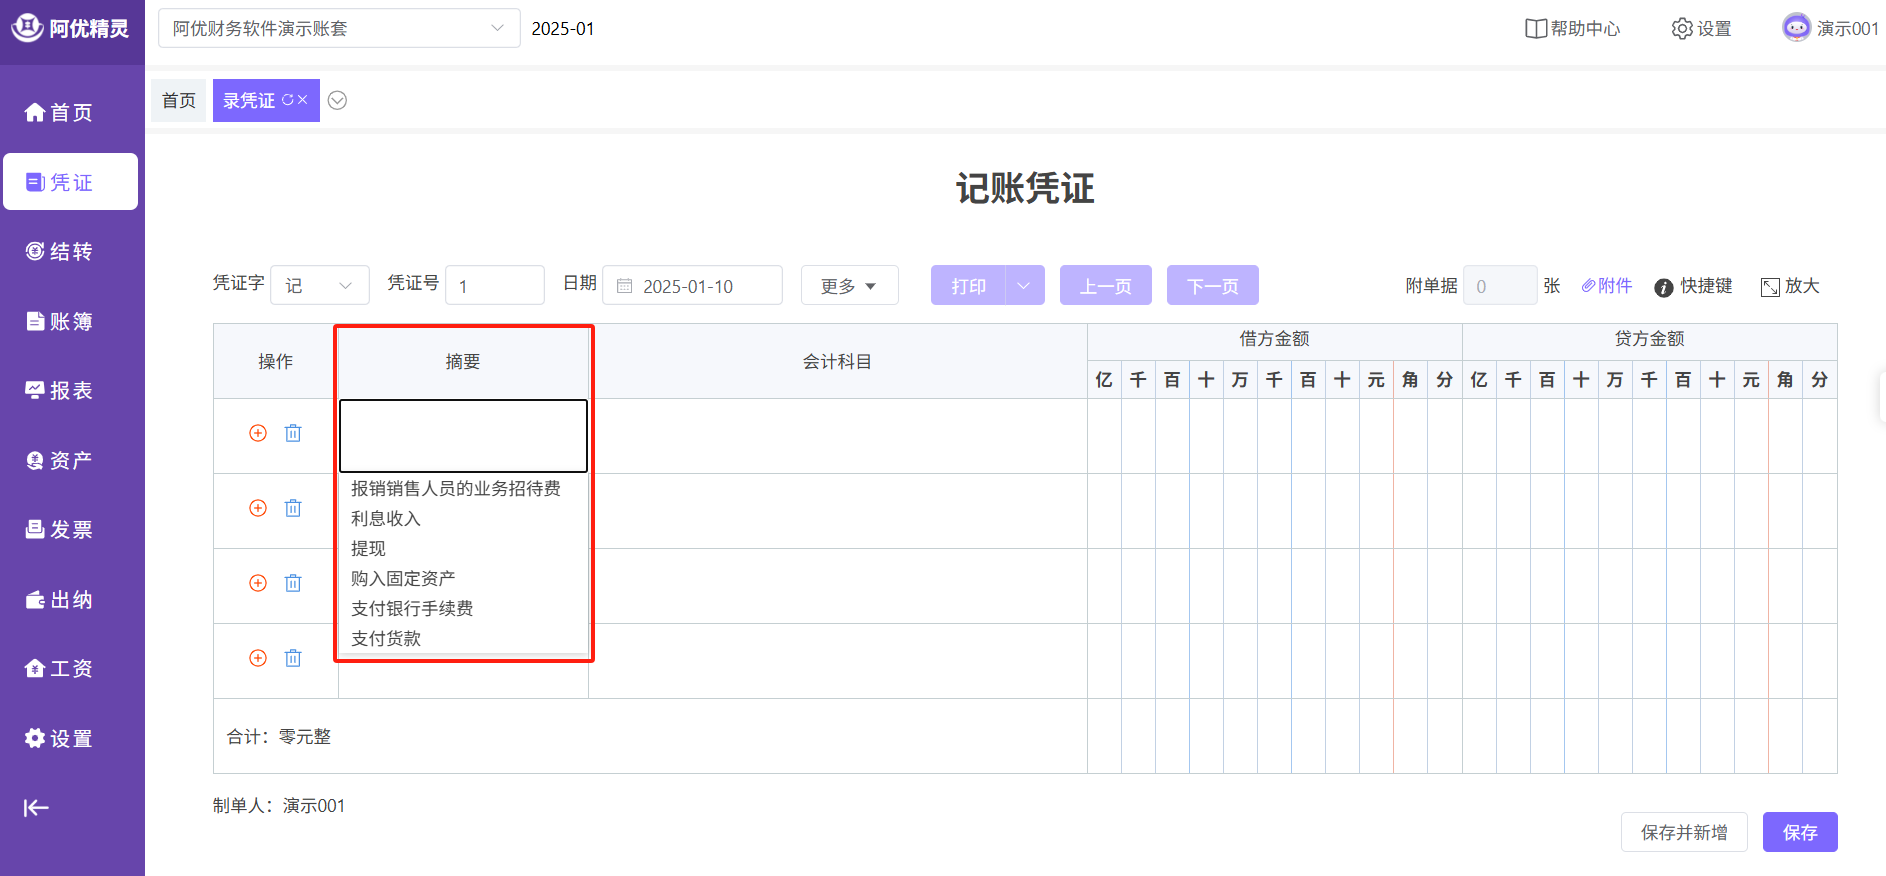Click the date field showing 2025-01-10
The image size is (1886, 876).
click(692, 286)
